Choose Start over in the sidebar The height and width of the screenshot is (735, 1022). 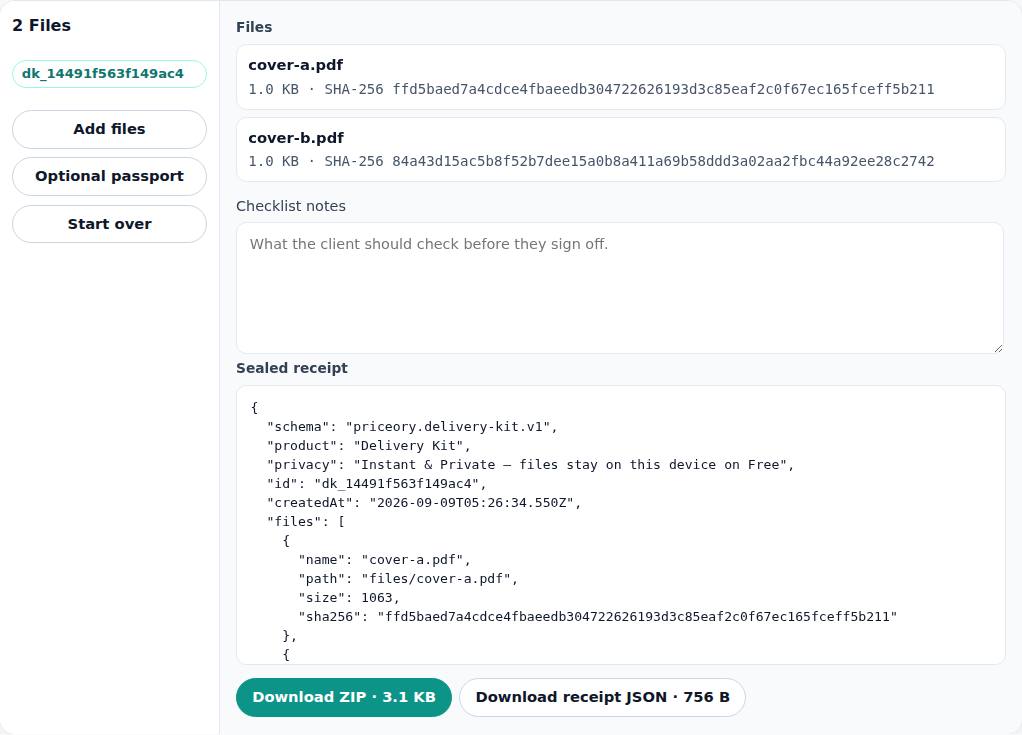[110, 224]
